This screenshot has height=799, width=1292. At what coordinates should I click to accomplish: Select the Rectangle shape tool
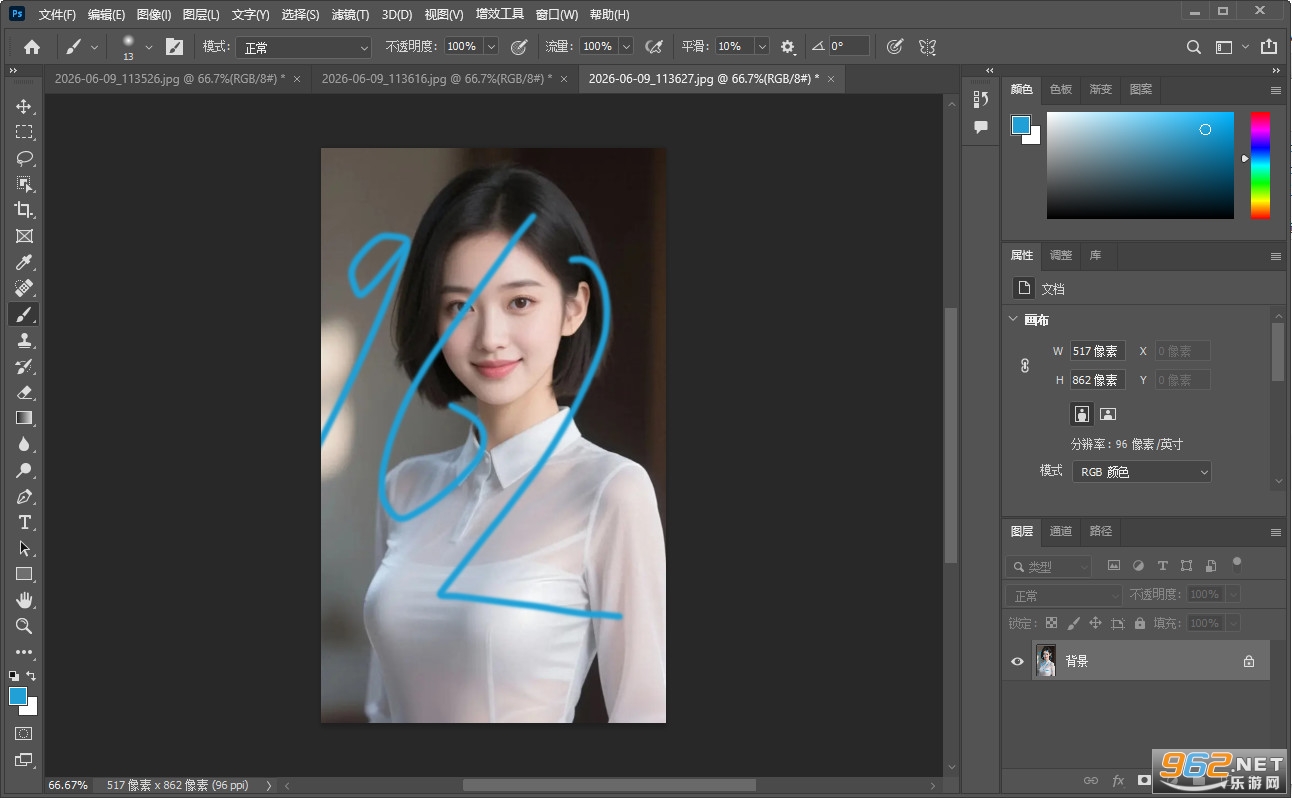click(24, 574)
